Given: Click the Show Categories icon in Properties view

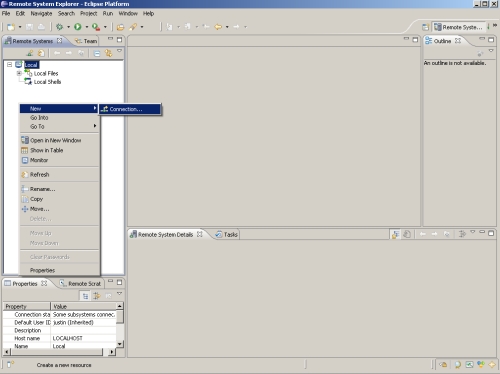Looking at the screenshot, I should pos(85,296).
